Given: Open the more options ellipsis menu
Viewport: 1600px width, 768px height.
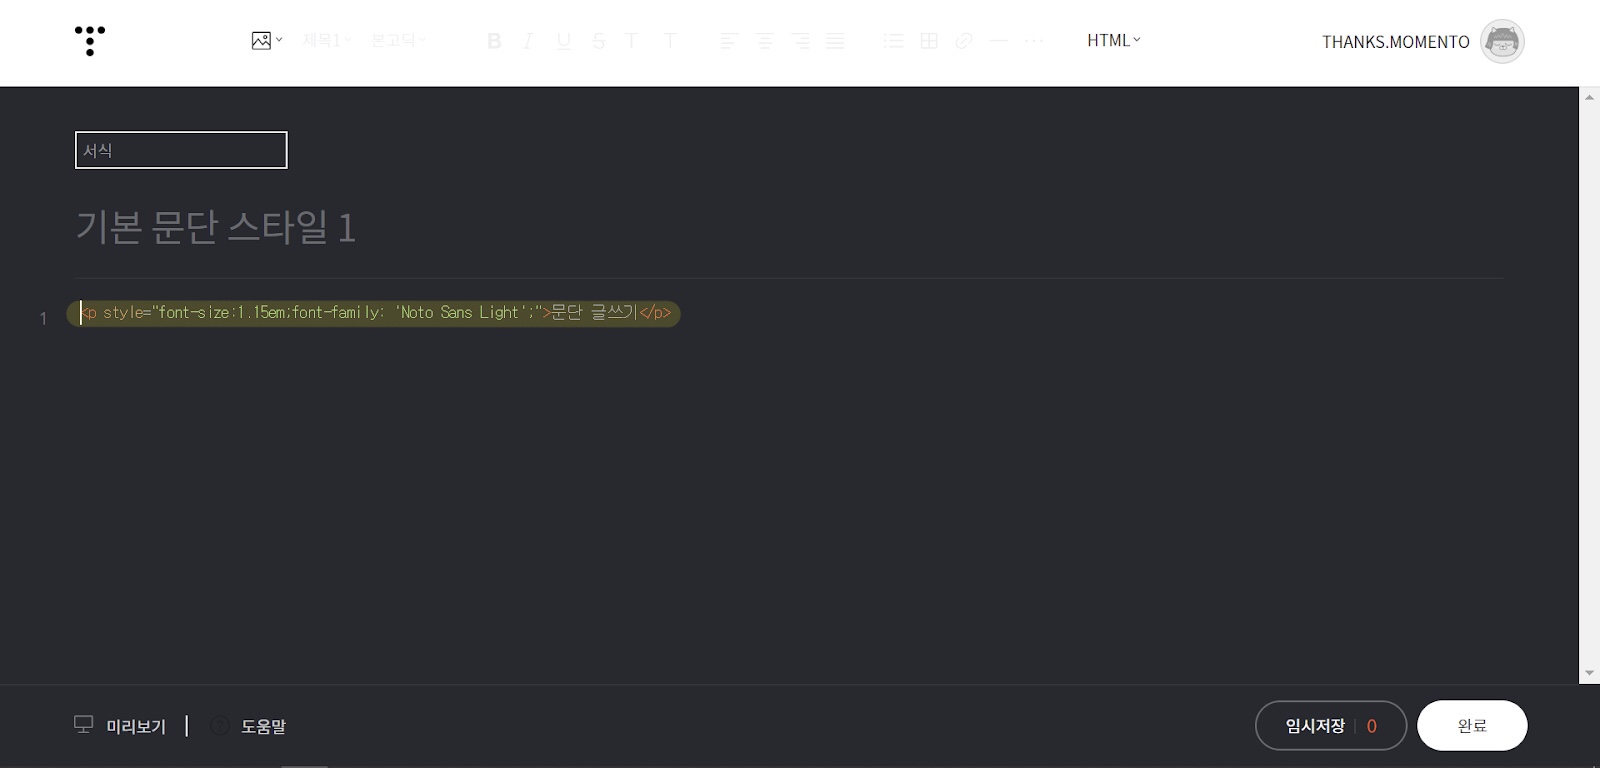Looking at the screenshot, I should (1034, 41).
